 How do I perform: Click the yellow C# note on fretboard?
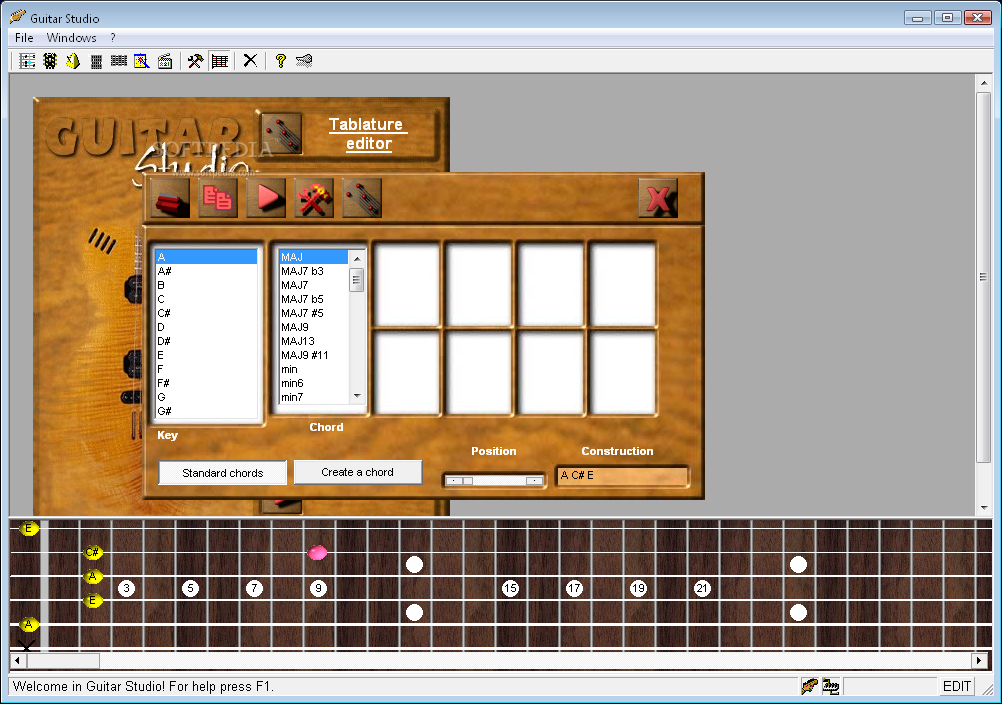click(93, 553)
